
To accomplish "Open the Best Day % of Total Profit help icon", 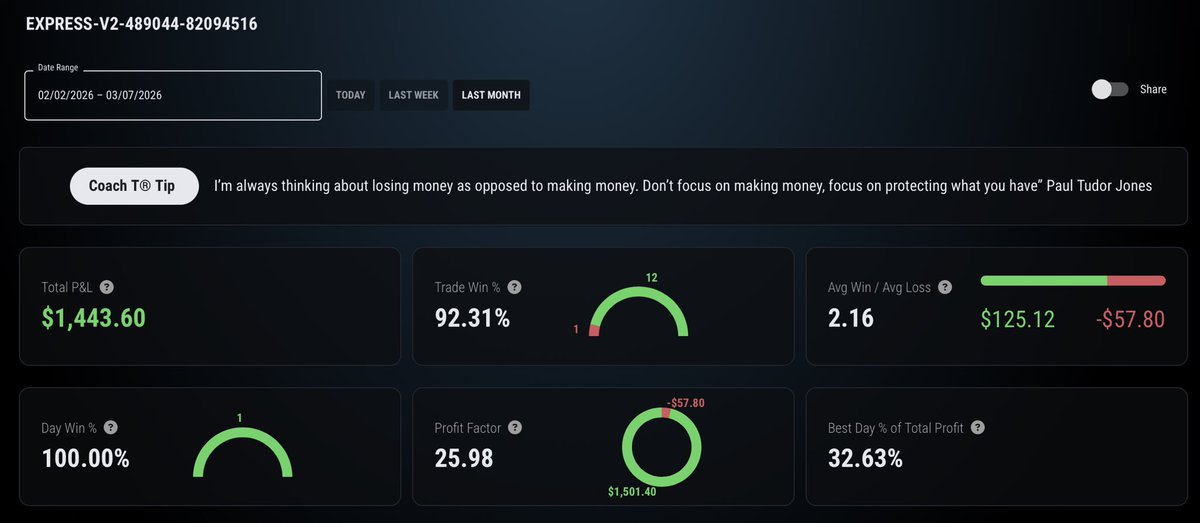I will 978,427.
